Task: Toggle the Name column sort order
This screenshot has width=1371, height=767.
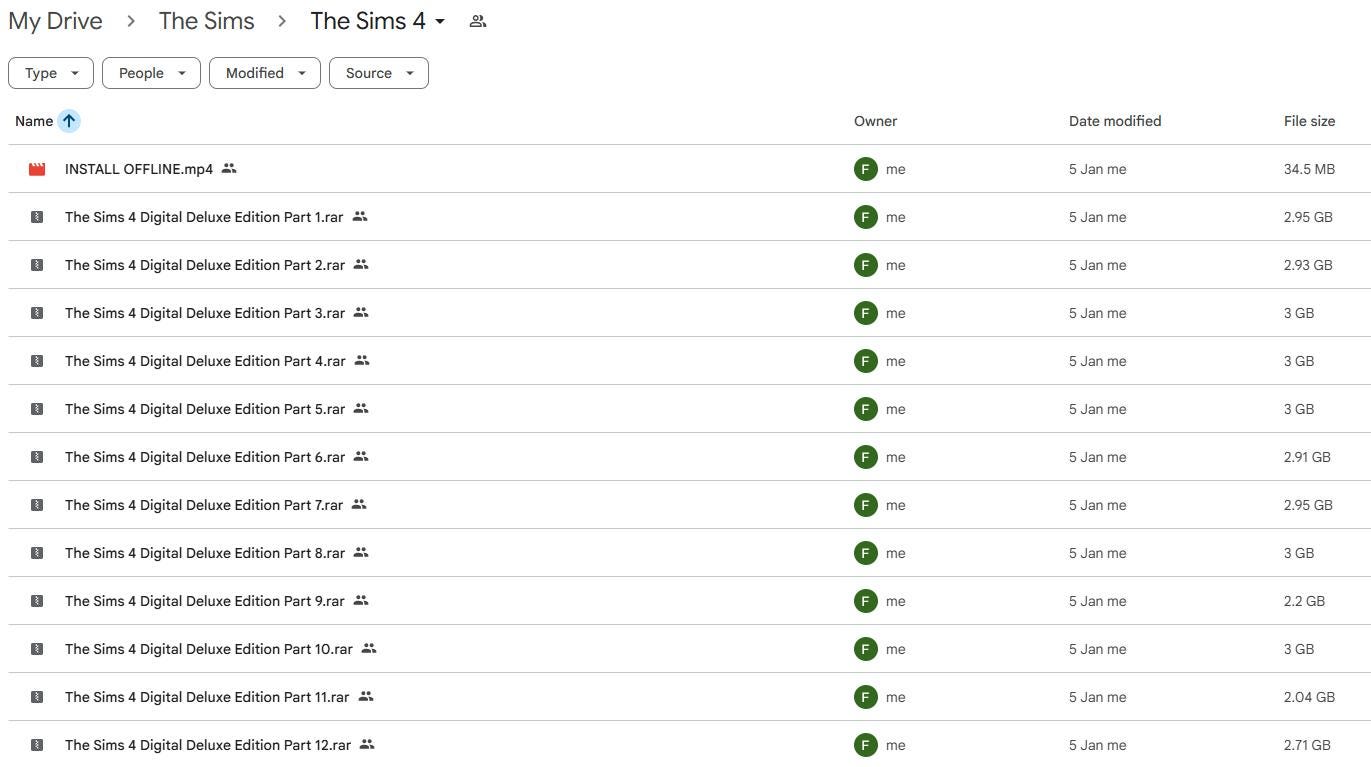Action: [69, 120]
